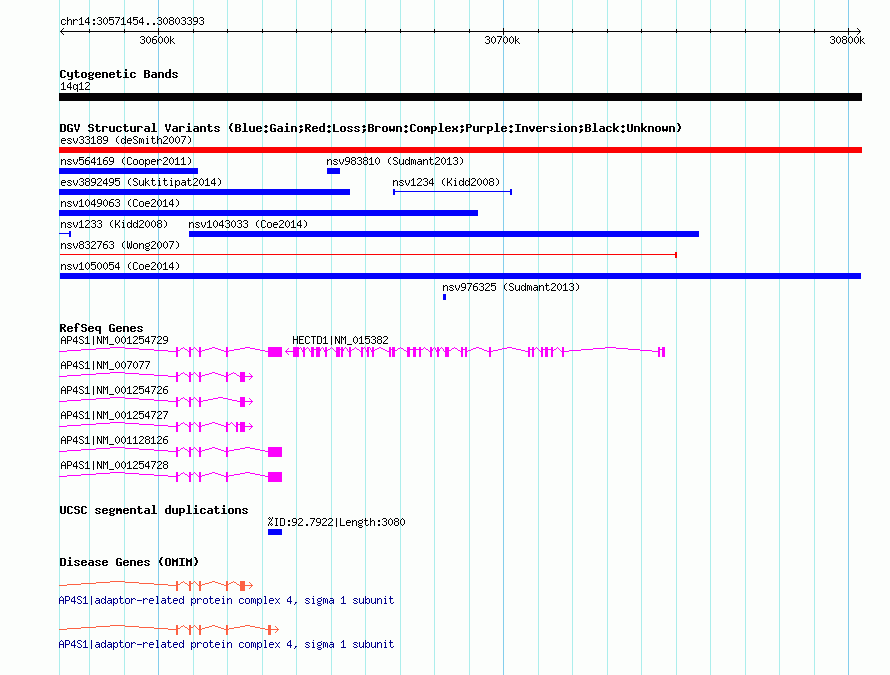Click the black 14q12 cytogenetic band bar
Screen dimensions: 890x675
click(460, 97)
